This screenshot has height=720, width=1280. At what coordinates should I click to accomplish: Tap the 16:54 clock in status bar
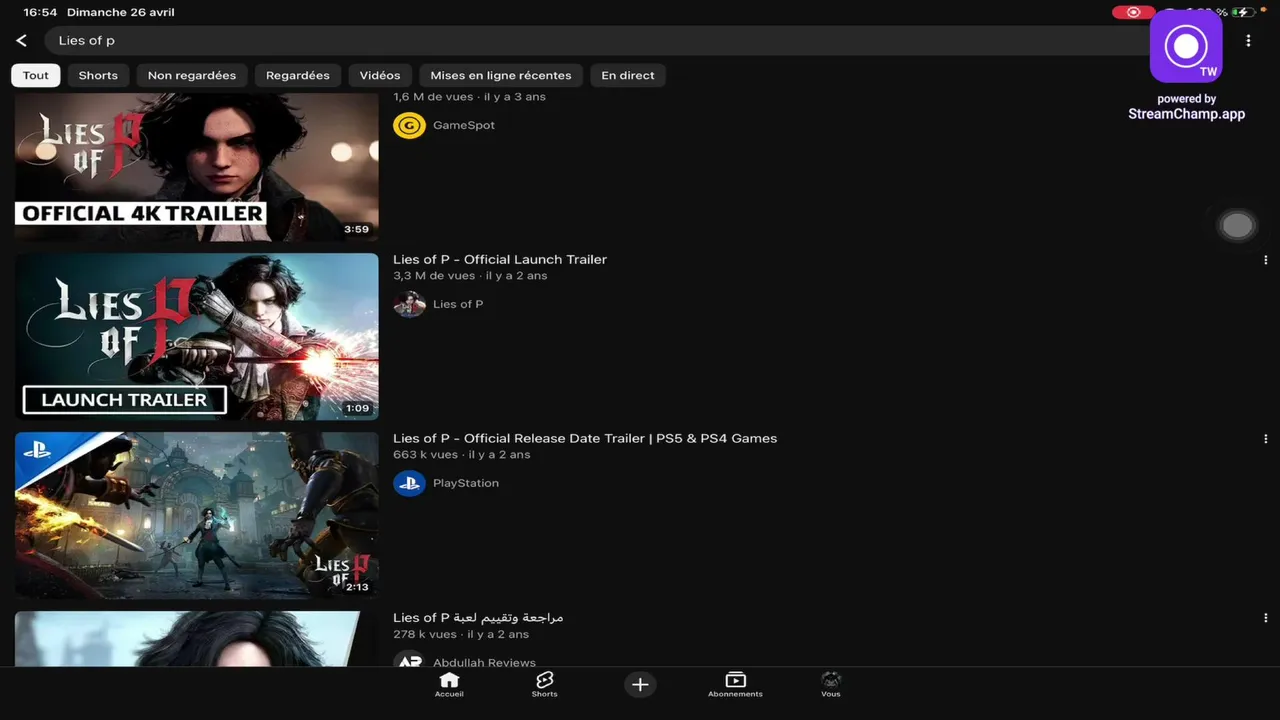[40, 12]
